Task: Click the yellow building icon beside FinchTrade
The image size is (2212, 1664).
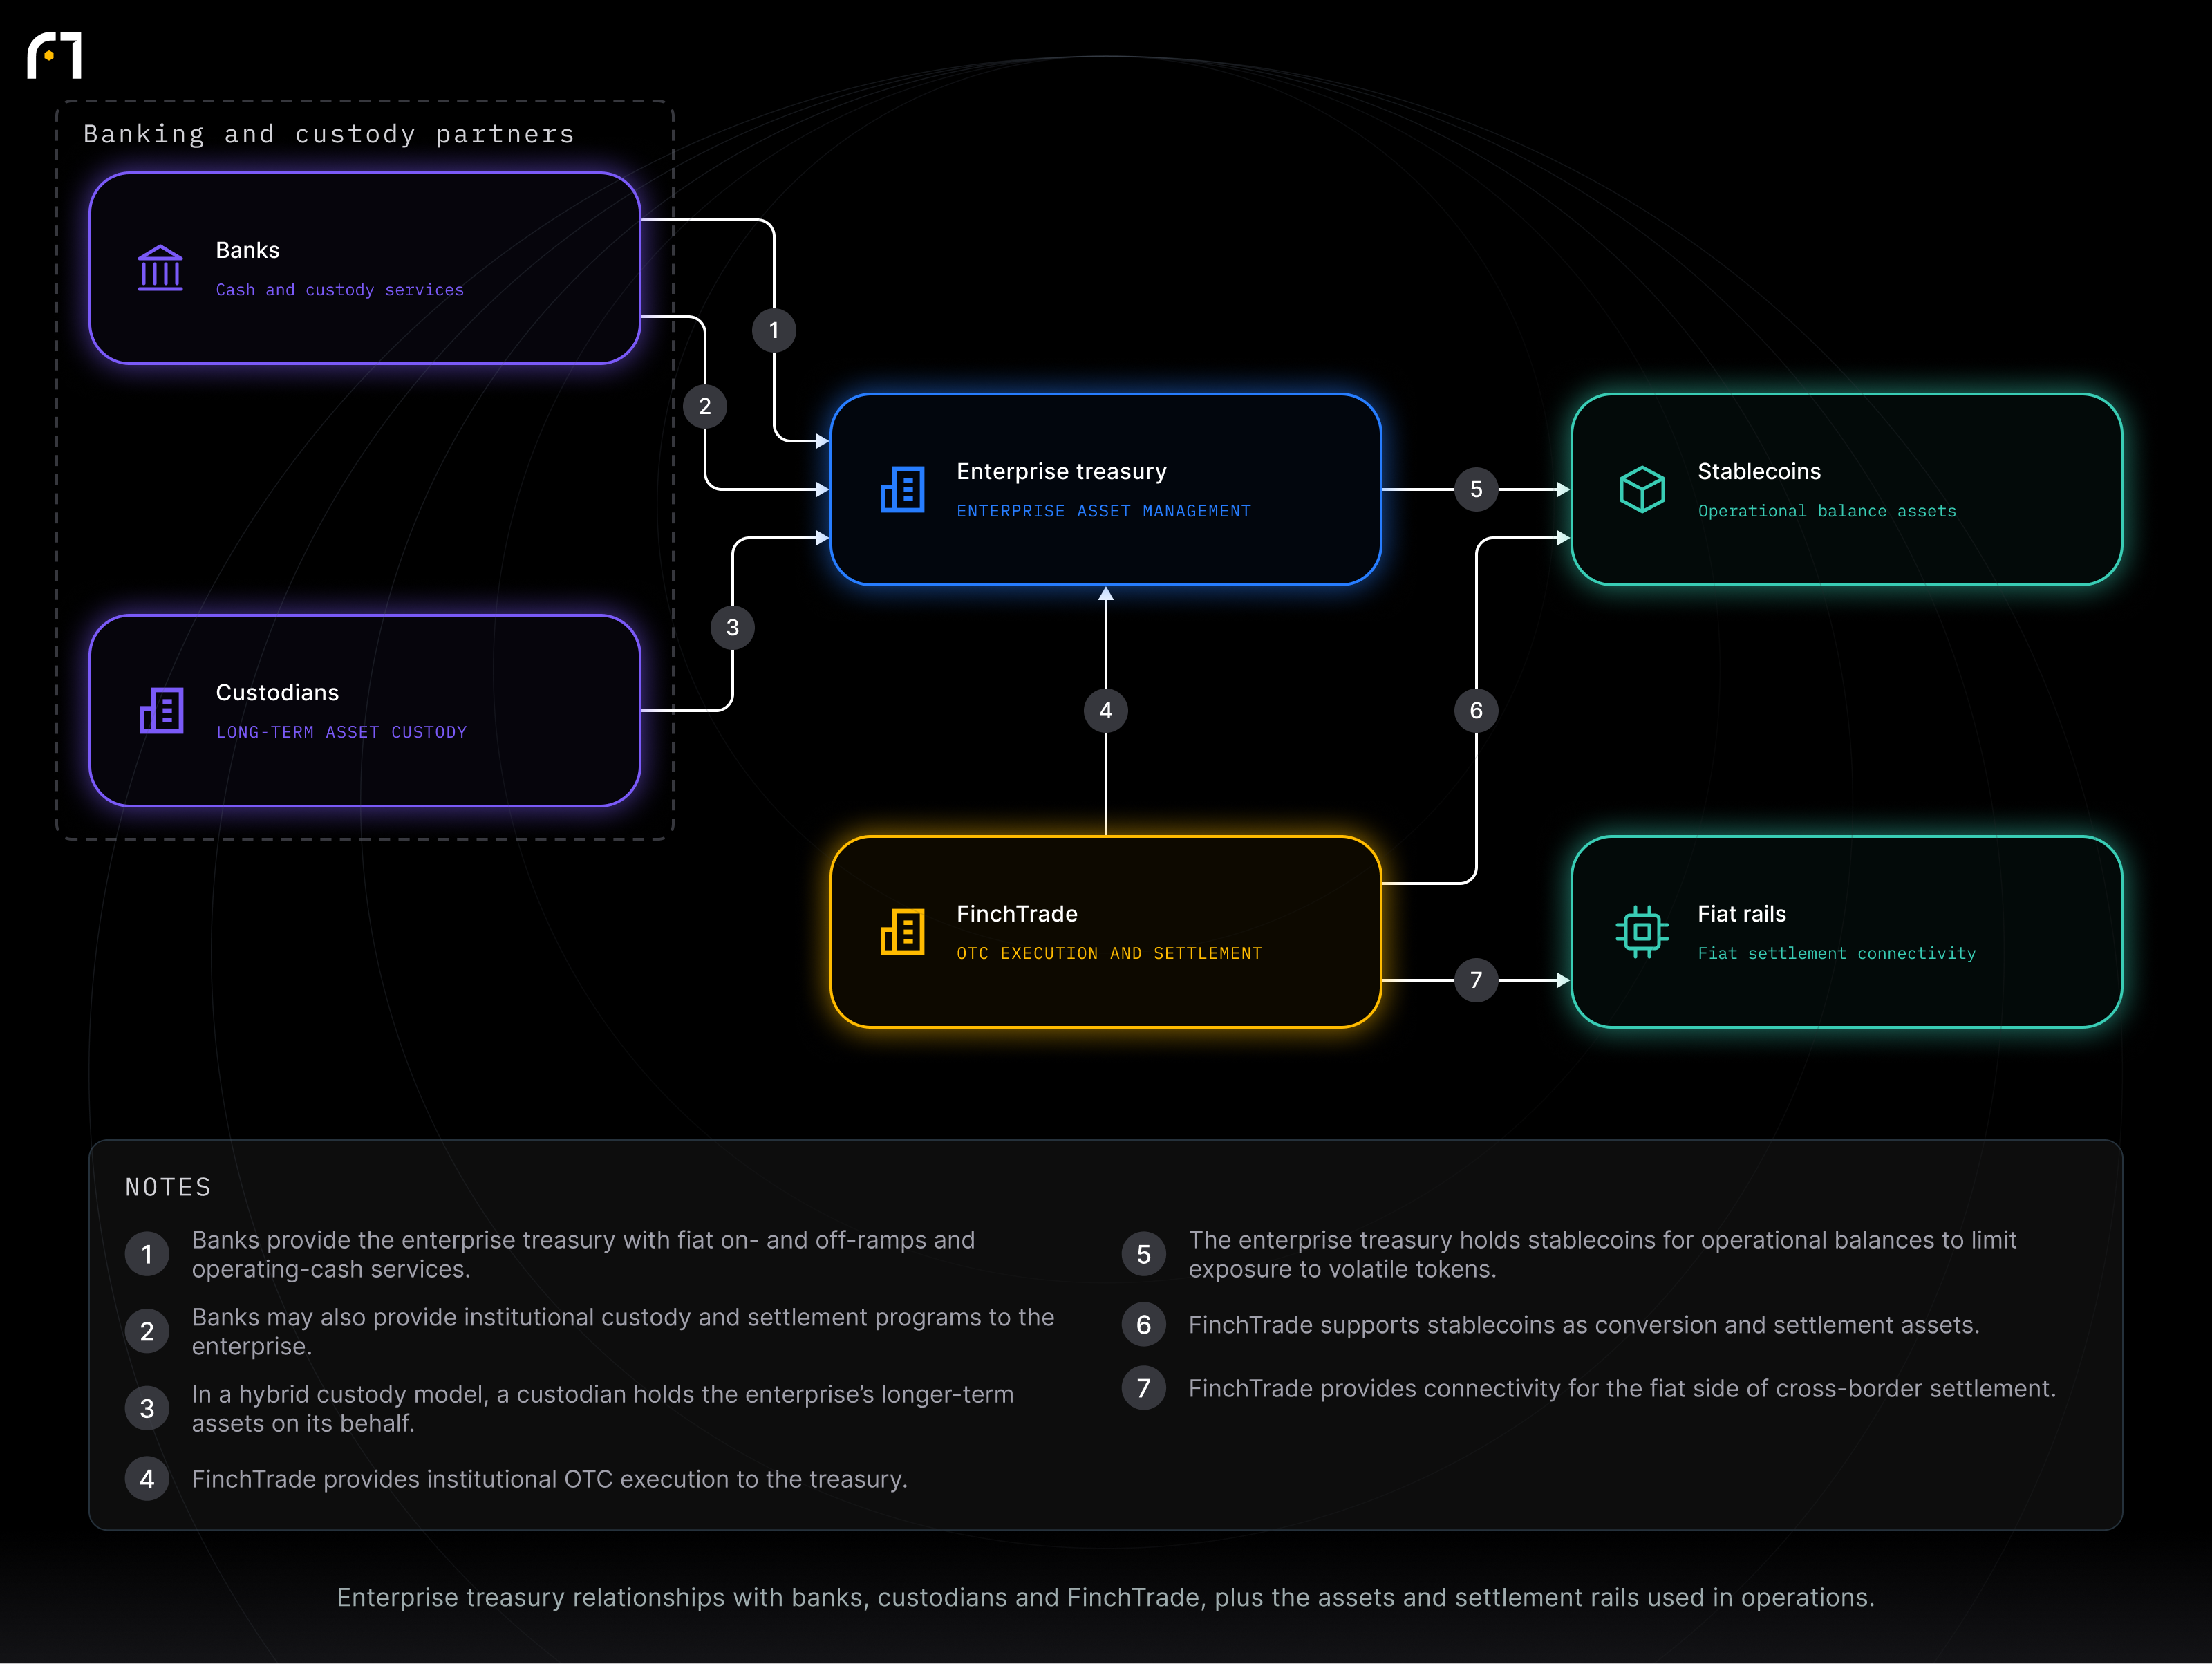Action: click(x=902, y=932)
